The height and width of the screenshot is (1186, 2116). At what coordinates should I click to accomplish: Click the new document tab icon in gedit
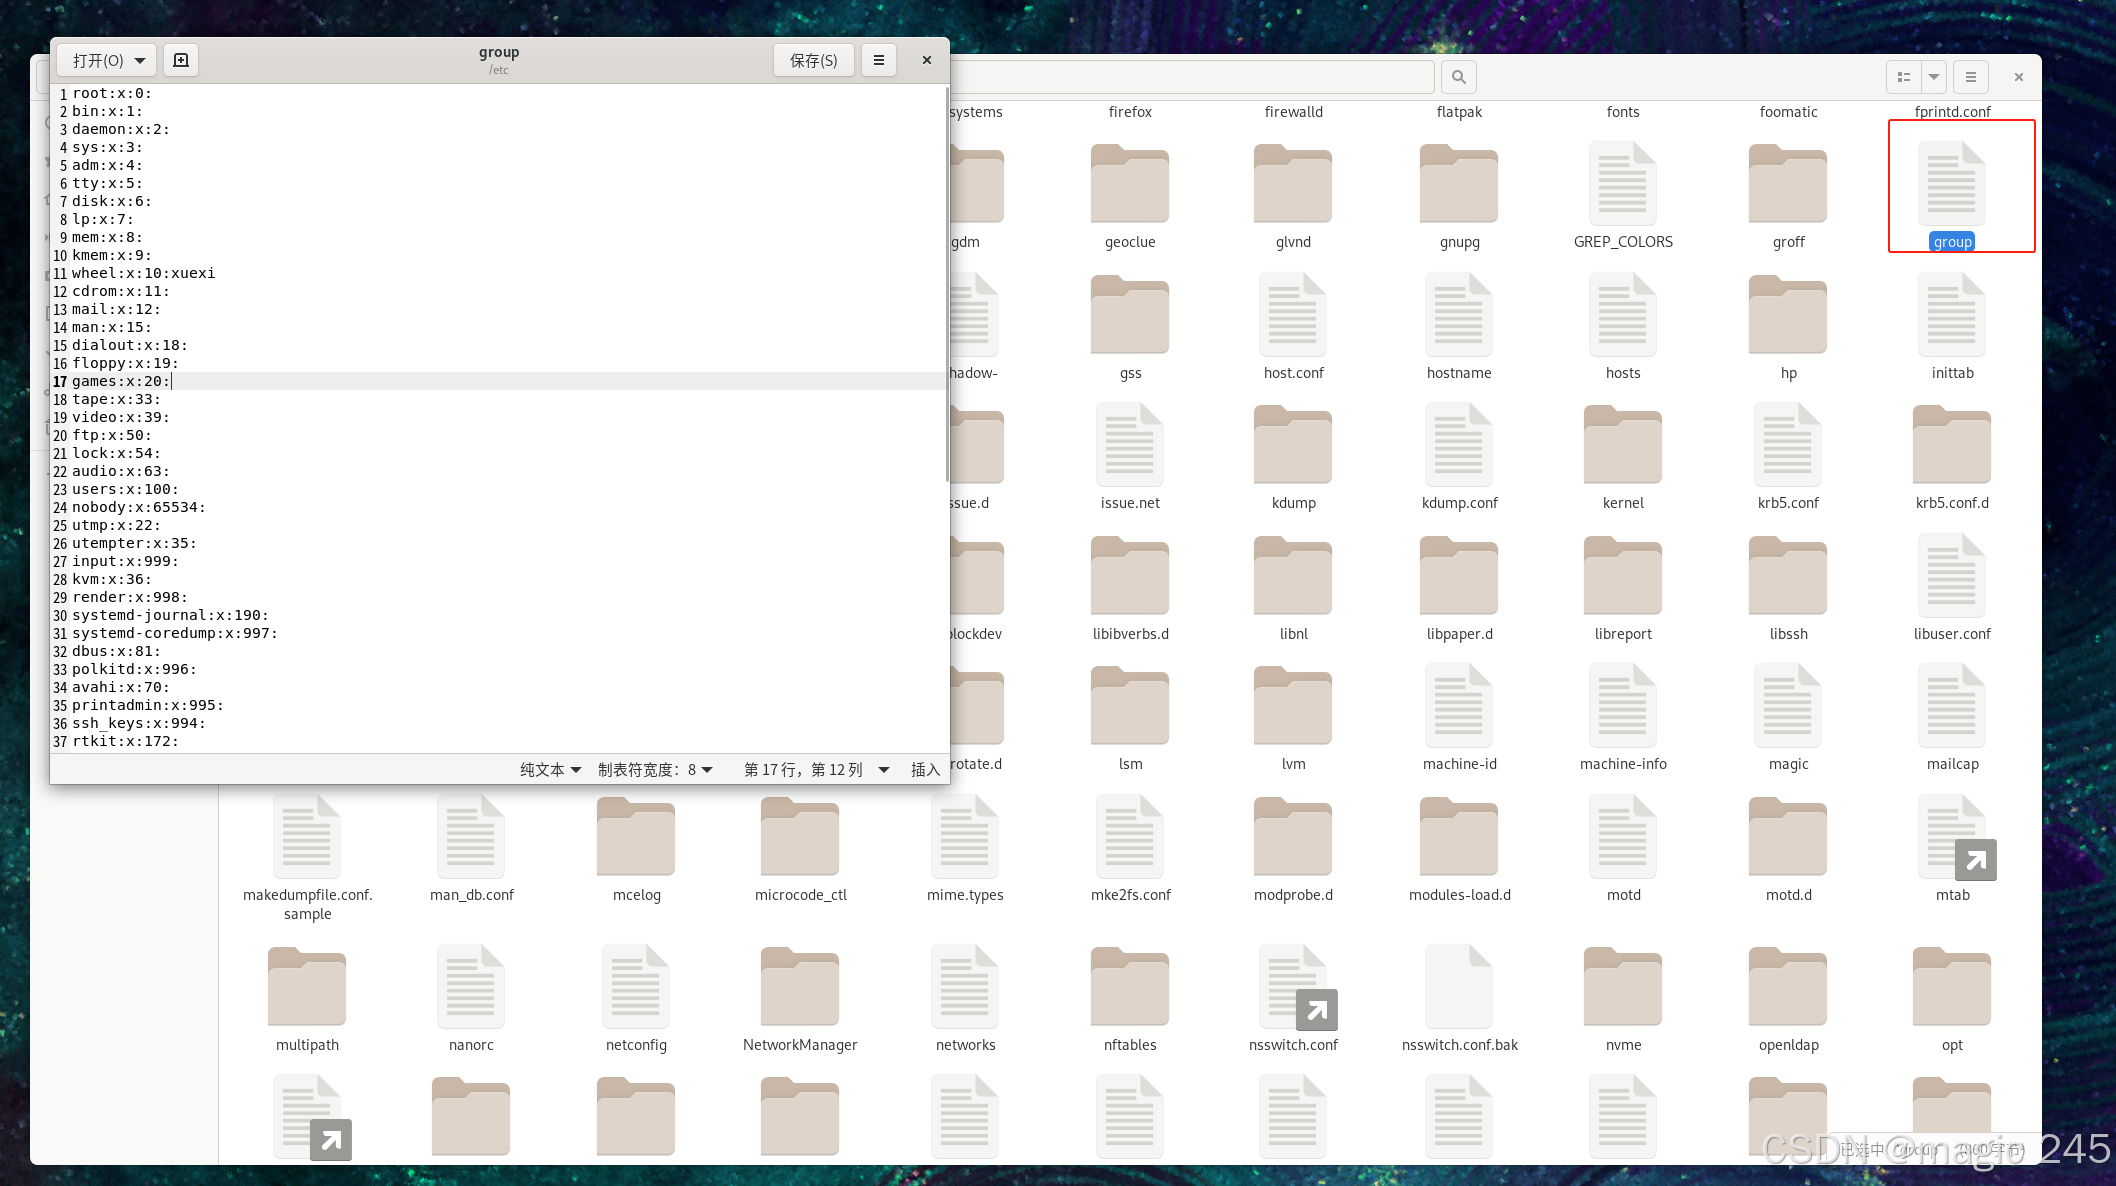coord(181,60)
